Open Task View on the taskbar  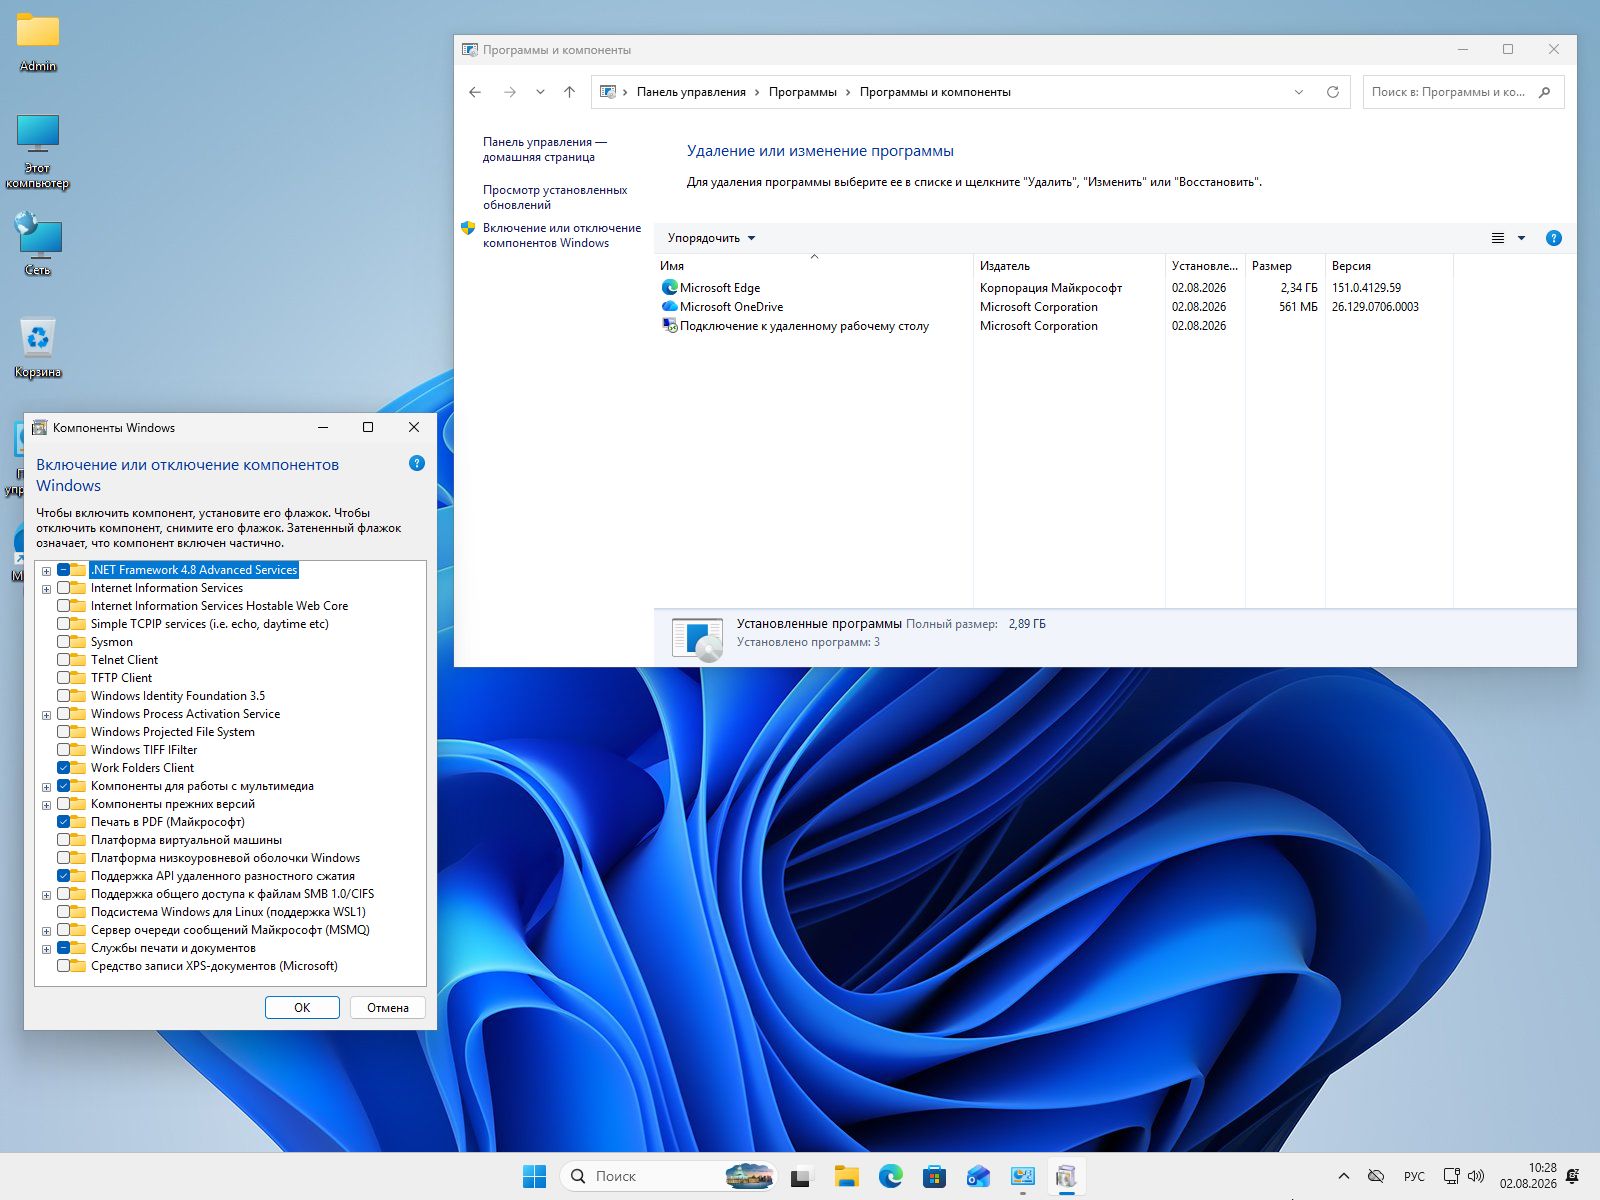tap(800, 1176)
